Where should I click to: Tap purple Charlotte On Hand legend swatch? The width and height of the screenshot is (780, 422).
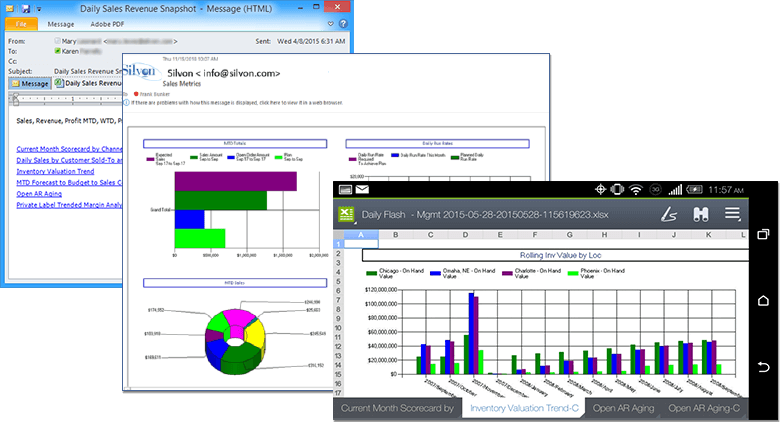click(x=507, y=273)
